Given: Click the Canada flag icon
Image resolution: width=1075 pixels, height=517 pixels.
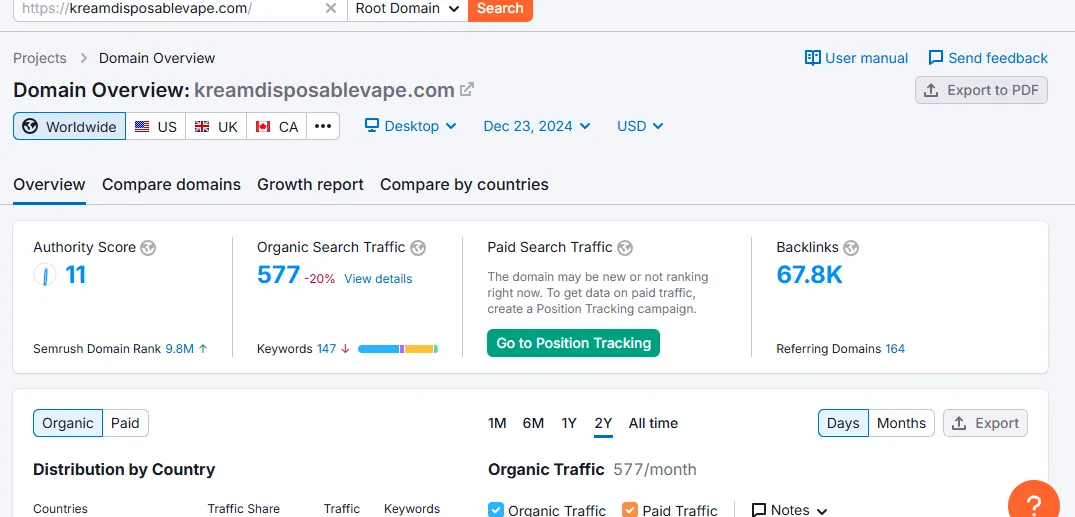Looking at the screenshot, I should click(263, 127).
